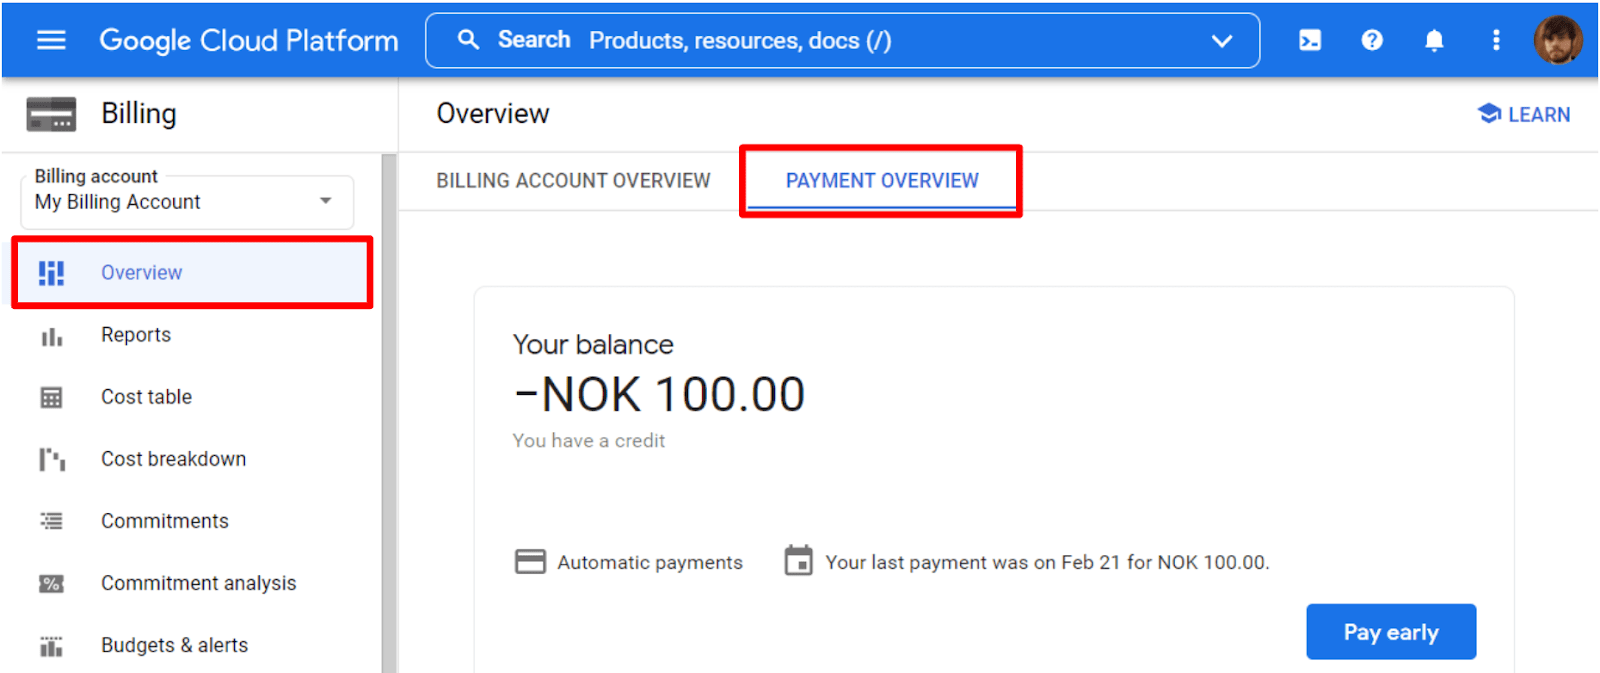Click the Automatic payments card icon

pyautogui.click(x=530, y=562)
